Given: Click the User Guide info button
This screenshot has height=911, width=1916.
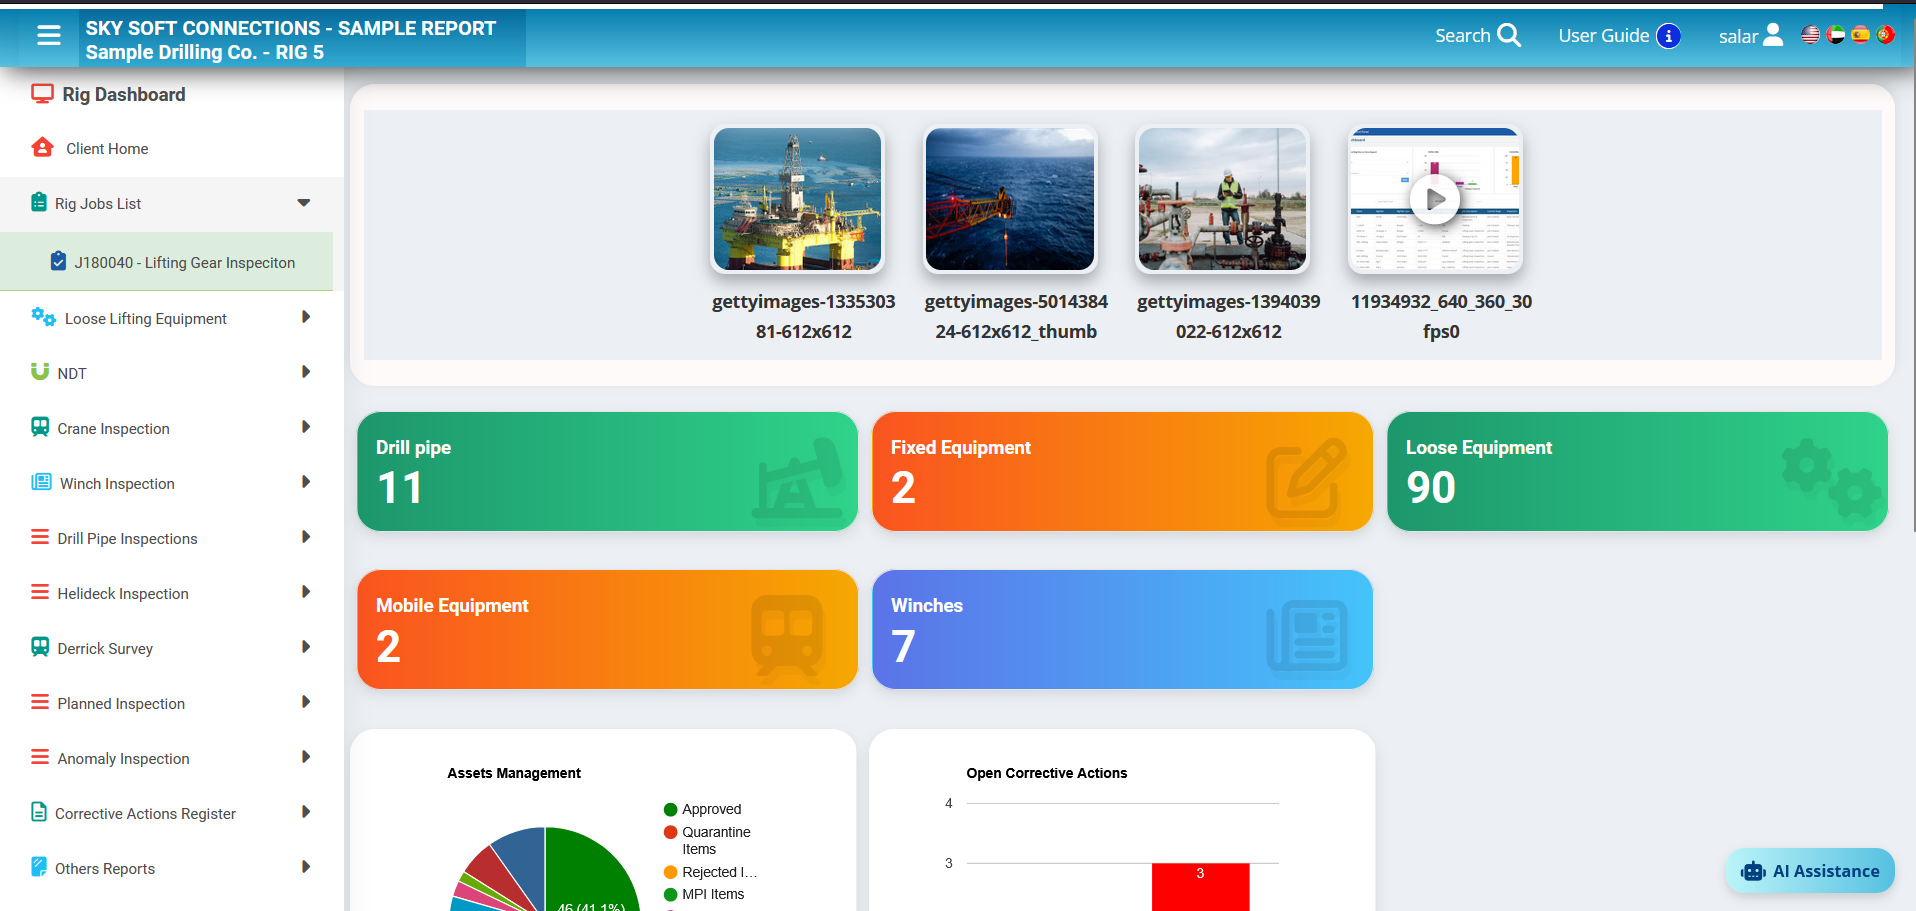Looking at the screenshot, I should [1669, 35].
